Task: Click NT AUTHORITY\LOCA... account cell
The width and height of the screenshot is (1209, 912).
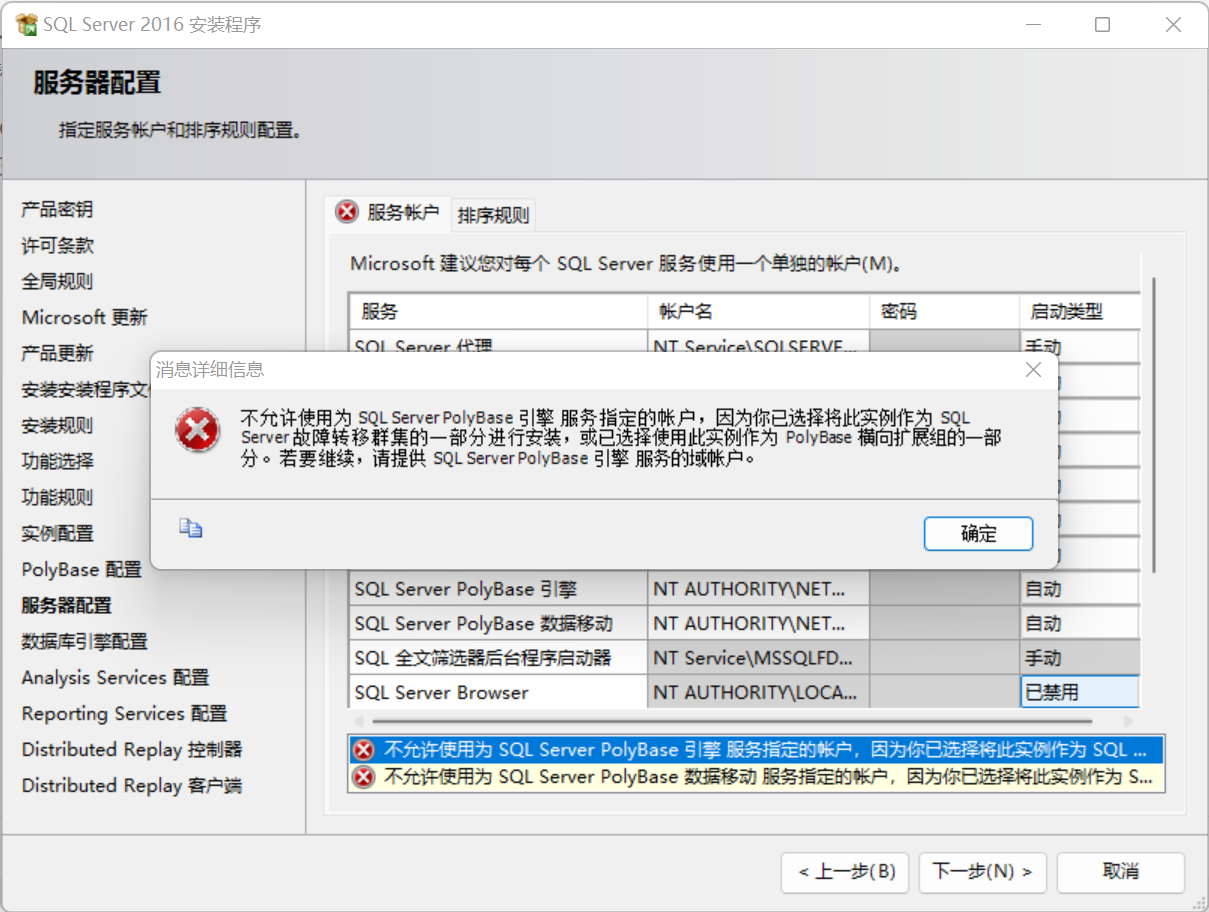Action: pyautogui.click(x=758, y=692)
